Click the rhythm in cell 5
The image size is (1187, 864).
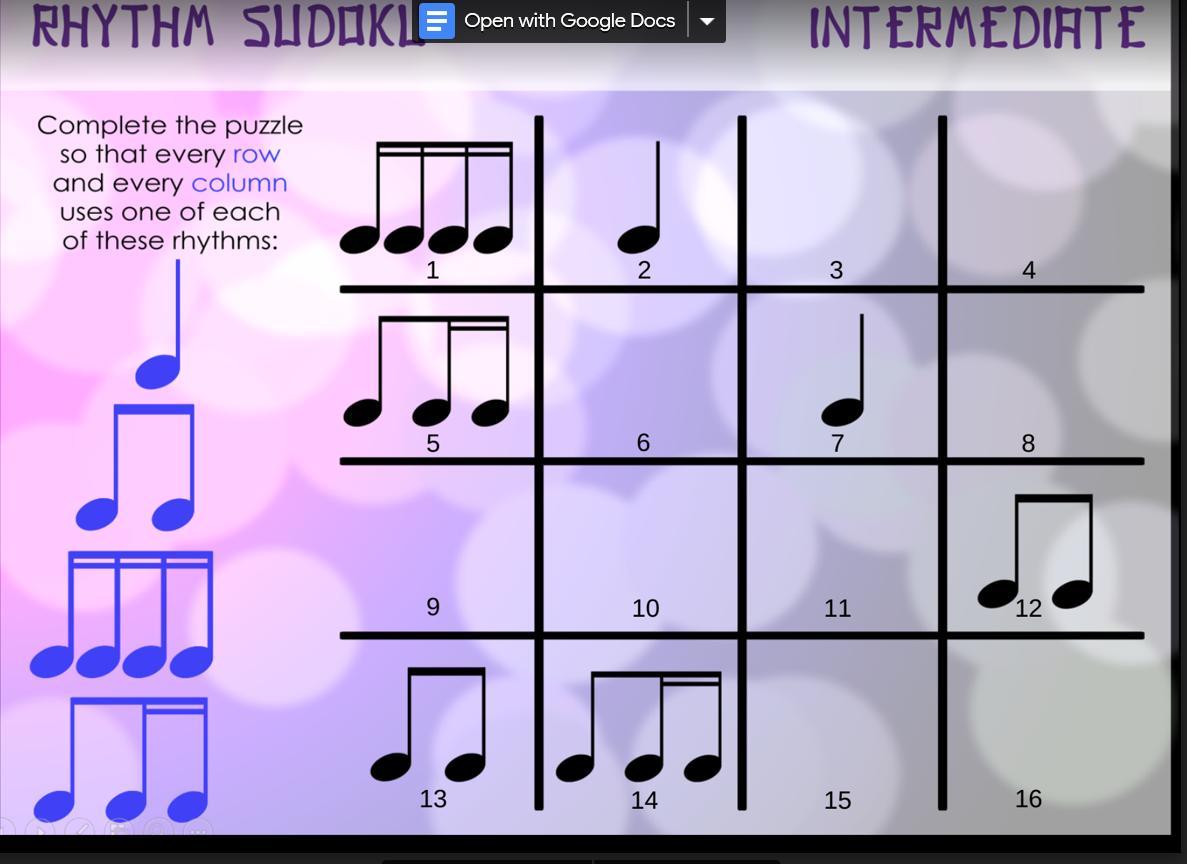pyautogui.click(x=426, y=371)
